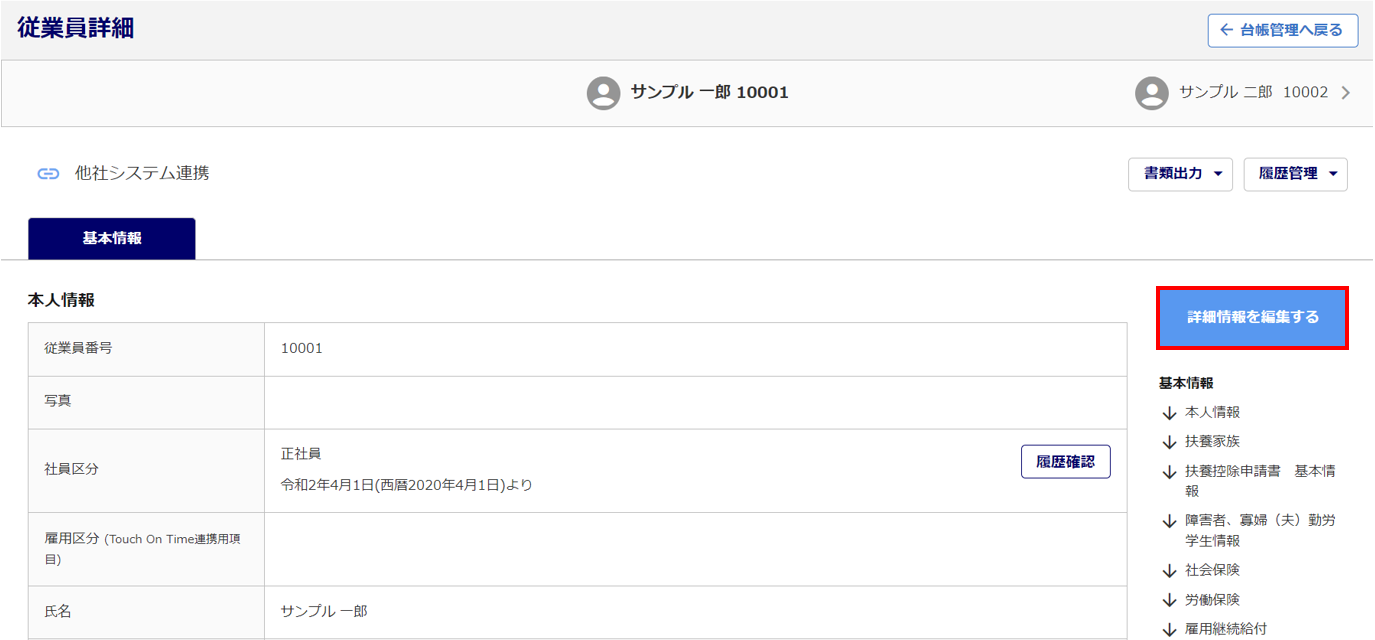Screen dimensions: 1375x640
Task: Click the 社員区分 label cell
Action: (146, 470)
